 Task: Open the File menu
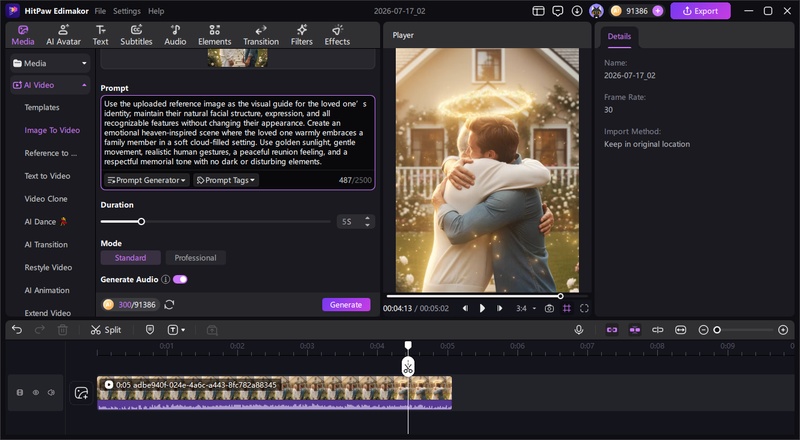tap(100, 11)
